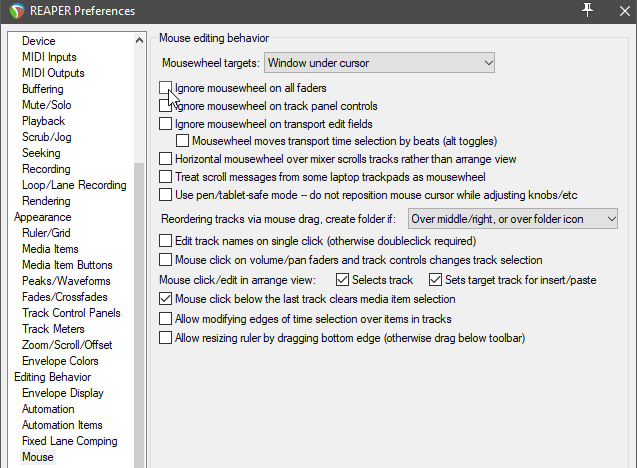The image size is (637, 468).
Task: Open Seeking preferences page
Action: click(x=41, y=153)
